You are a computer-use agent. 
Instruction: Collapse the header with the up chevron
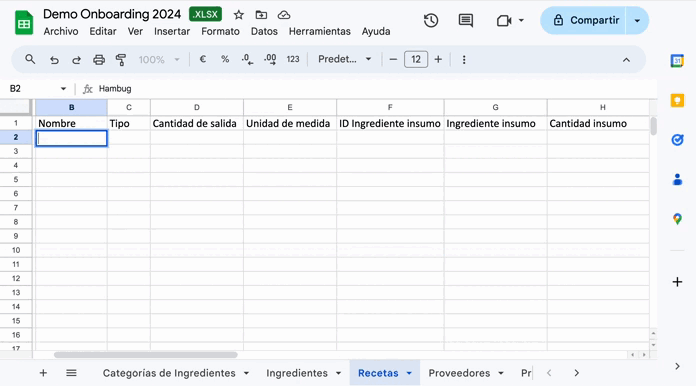click(x=626, y=60)
